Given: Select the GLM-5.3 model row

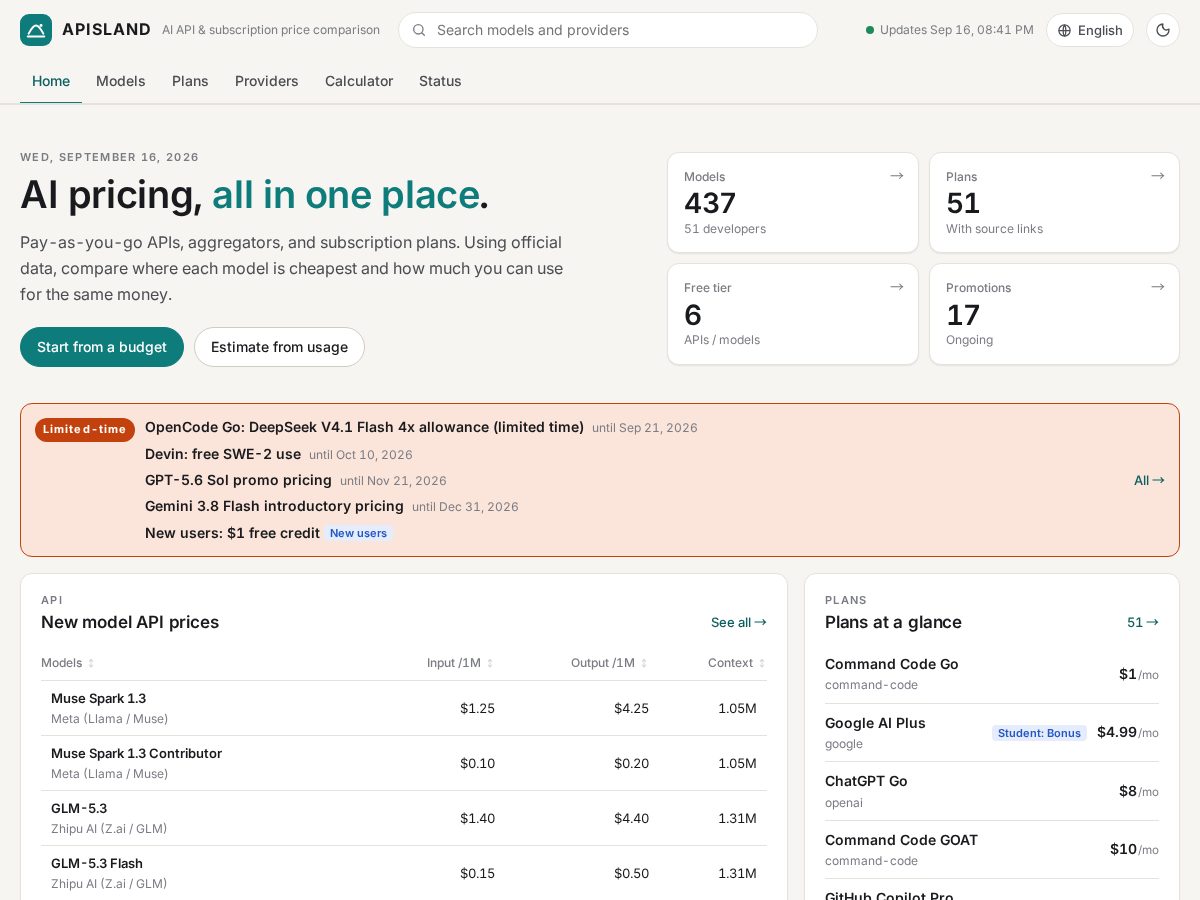Looking at the screenshot, I should tap(404, 818).
